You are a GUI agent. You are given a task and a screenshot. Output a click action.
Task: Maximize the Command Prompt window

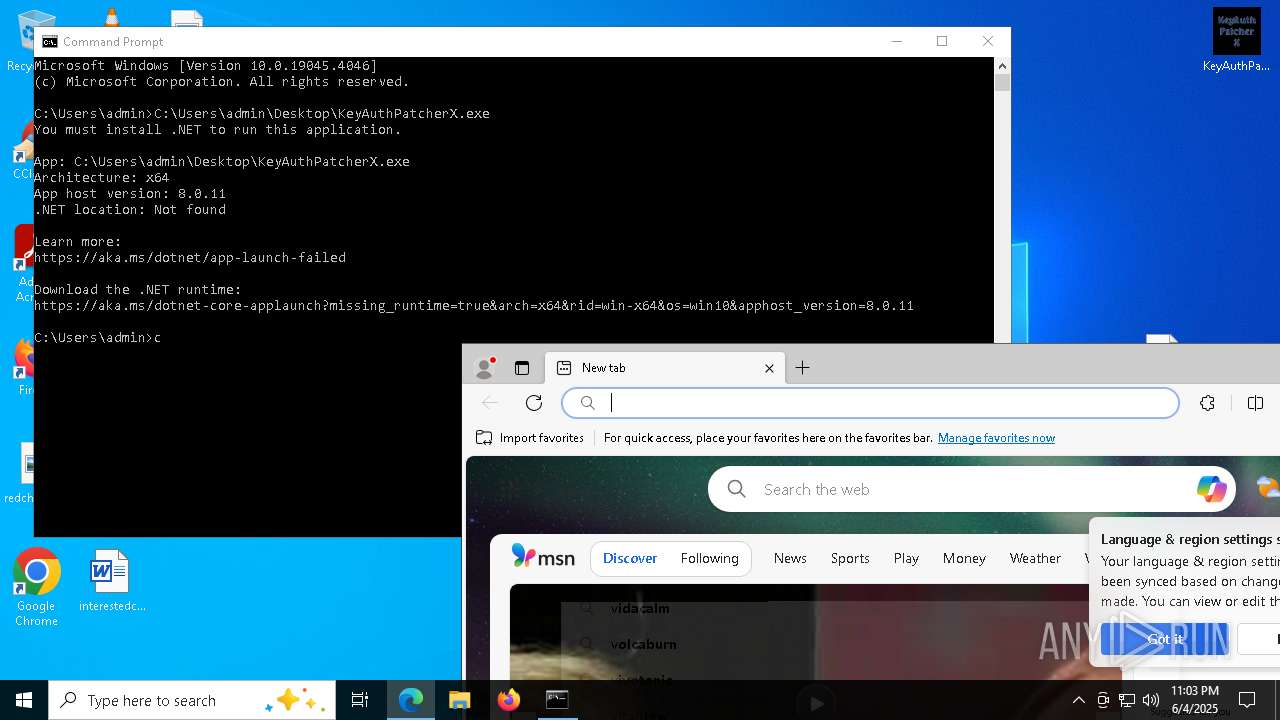point(942,41)
